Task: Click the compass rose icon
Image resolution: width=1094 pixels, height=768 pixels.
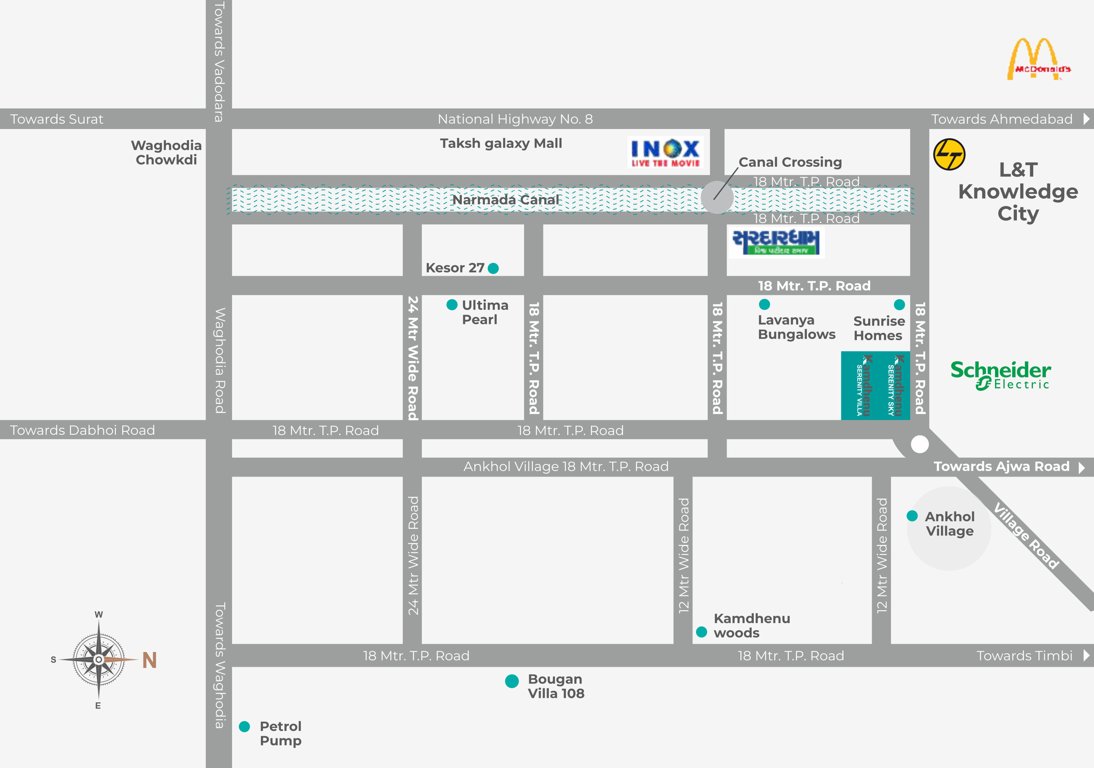Action: (99, 660)
